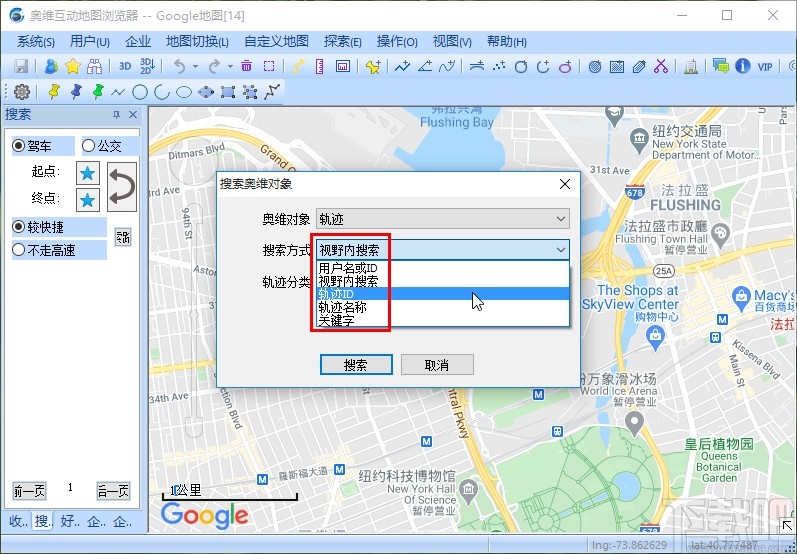Select the dashed rectangle selection tool
797x554 pixels.
[269, 66]
